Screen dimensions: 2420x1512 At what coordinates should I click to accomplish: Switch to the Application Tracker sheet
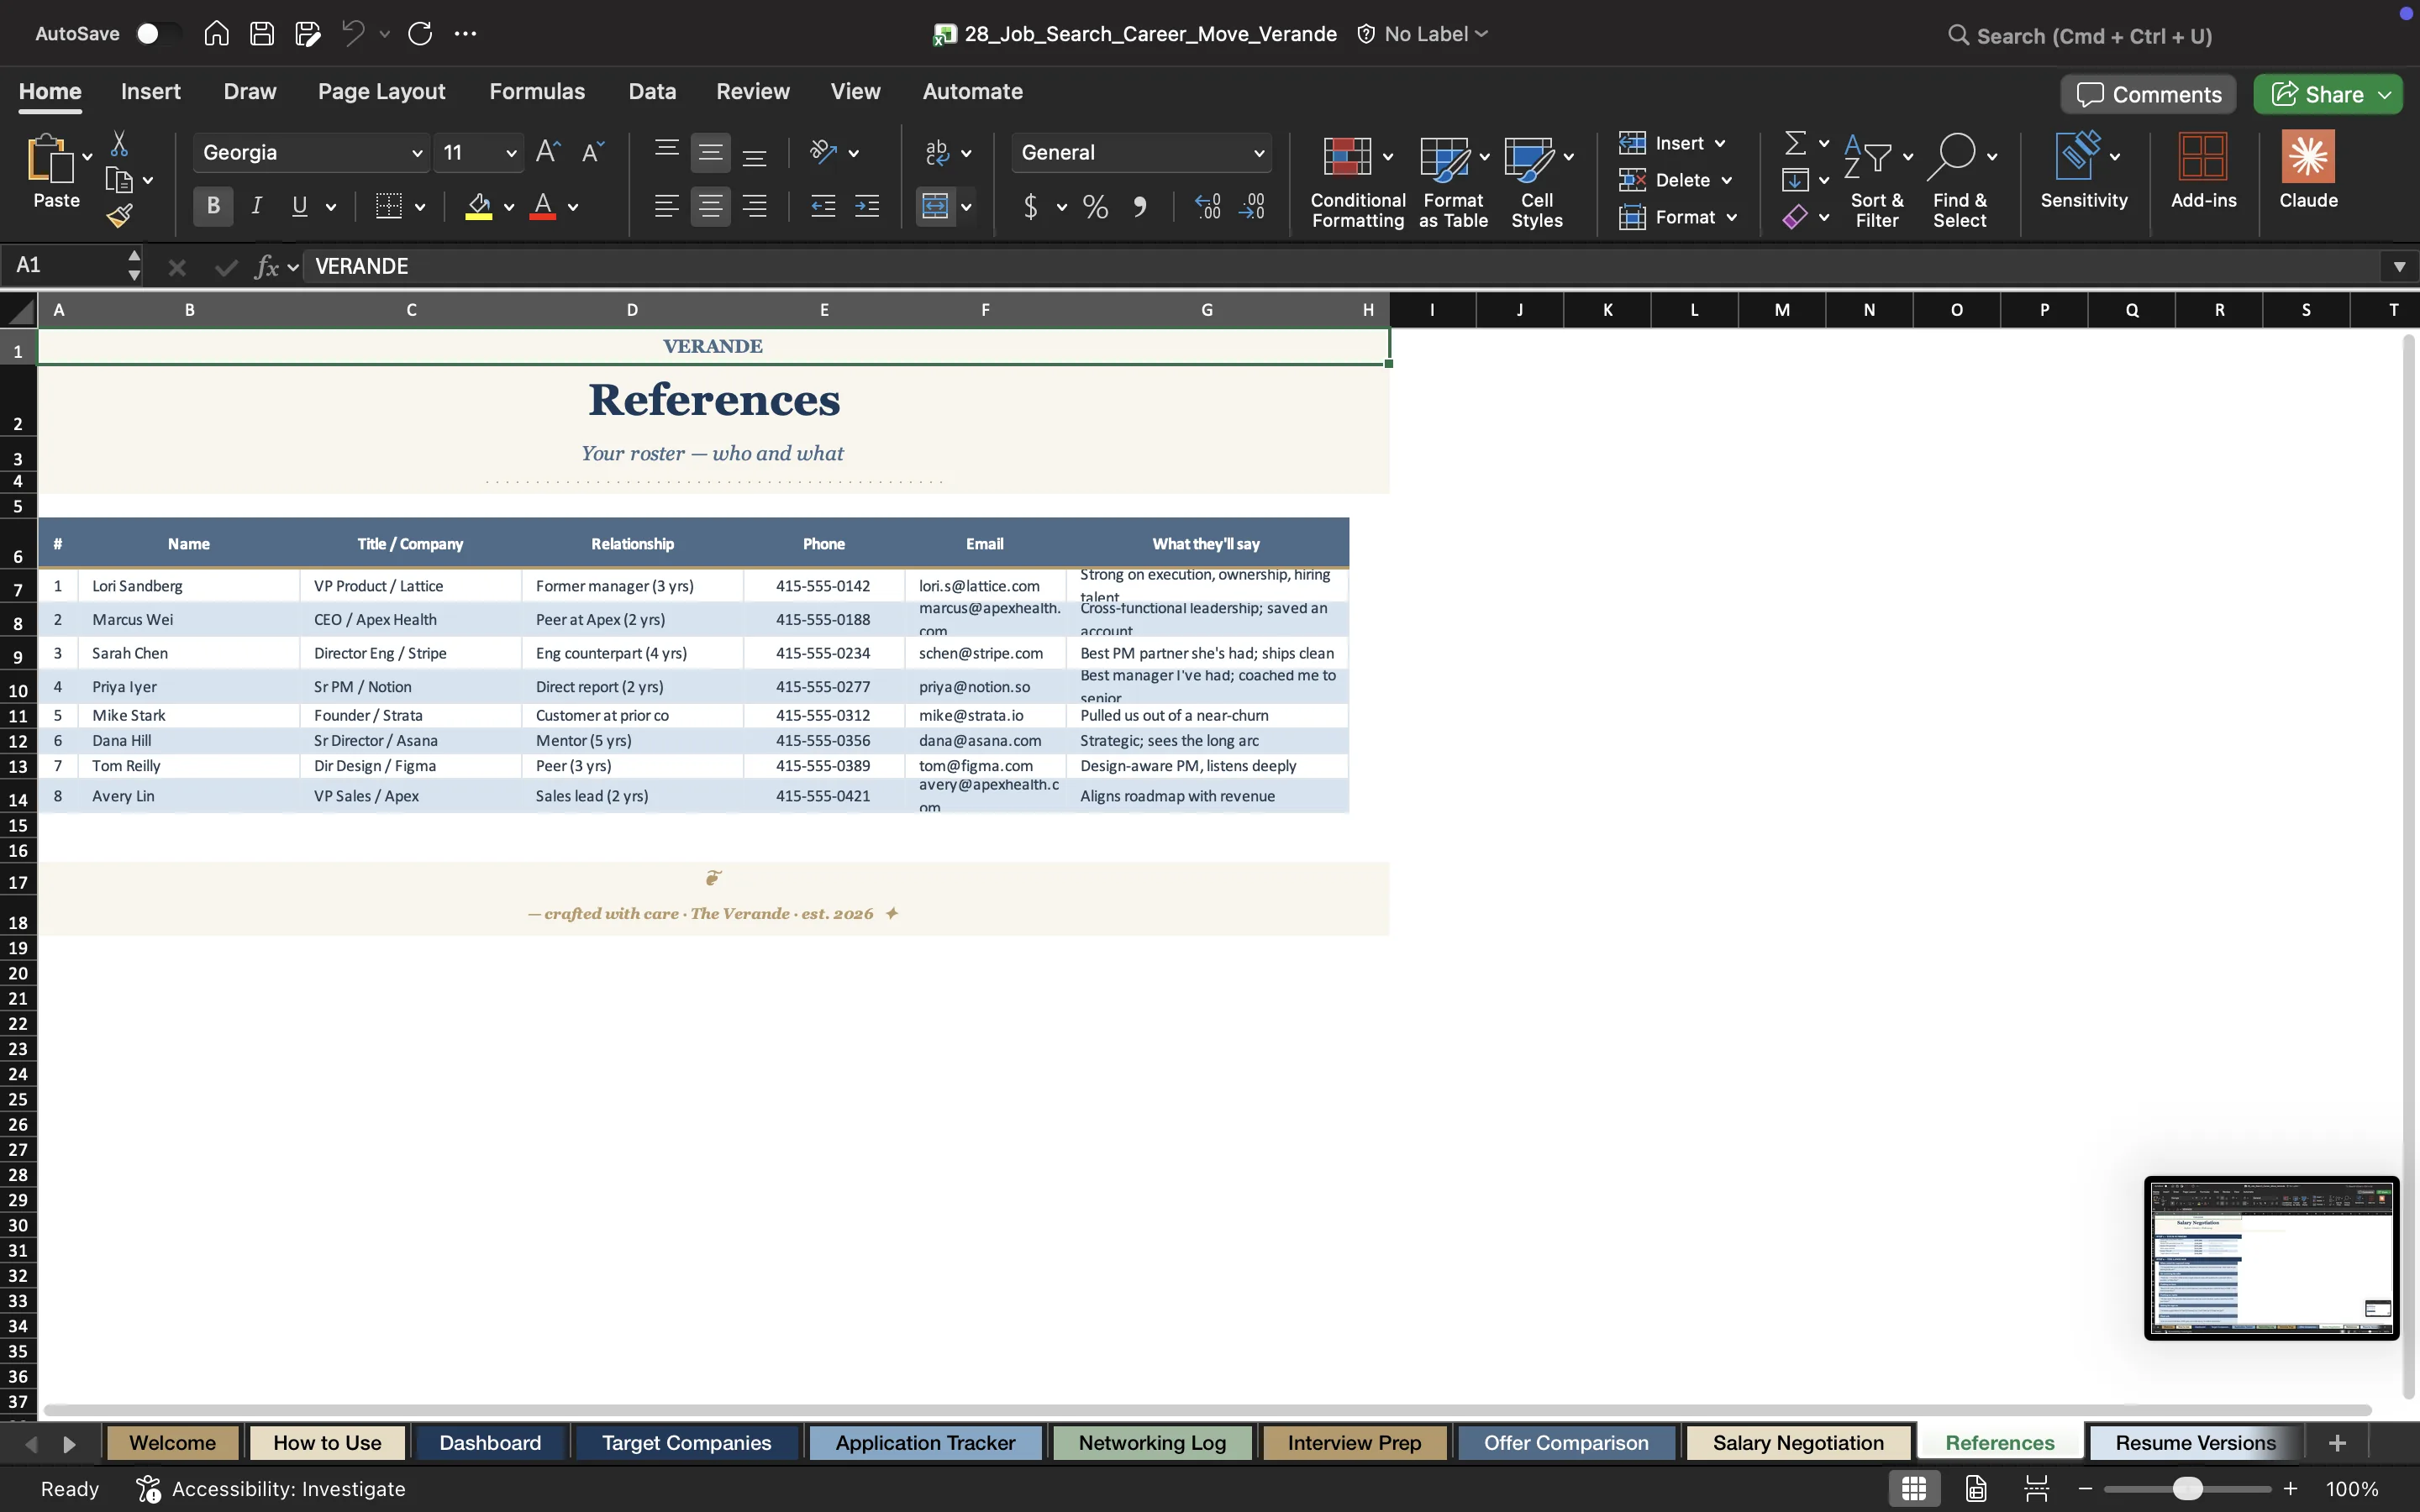click(x=925, y=1443)
